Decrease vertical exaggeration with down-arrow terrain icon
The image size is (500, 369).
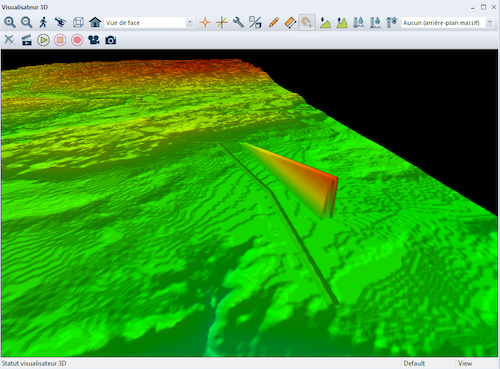(x=325, y=23)
